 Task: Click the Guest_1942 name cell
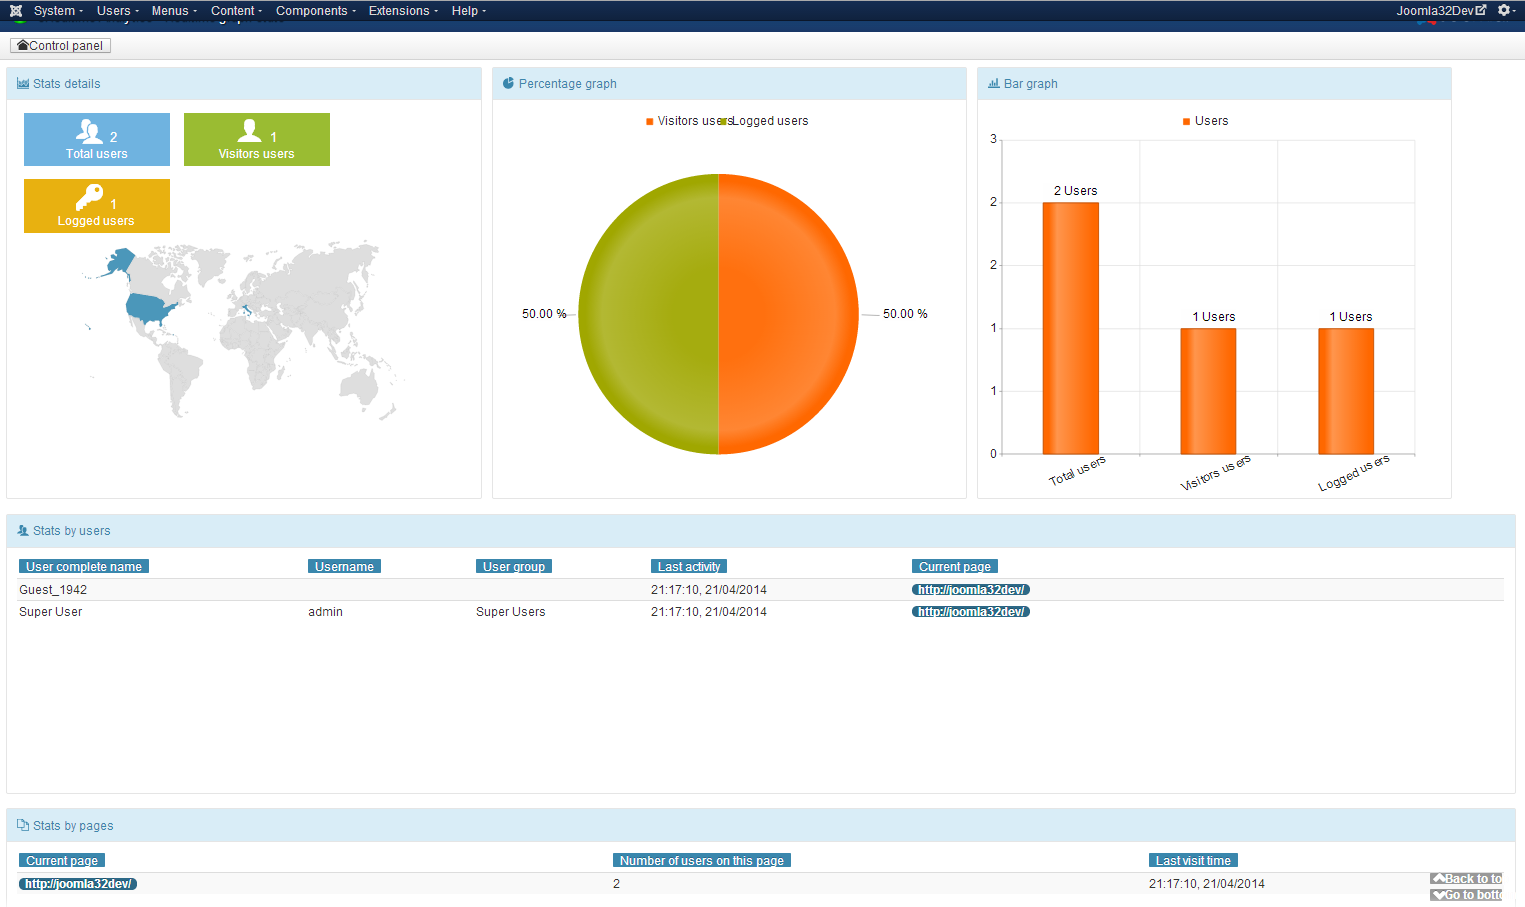(x=53, y=590)
